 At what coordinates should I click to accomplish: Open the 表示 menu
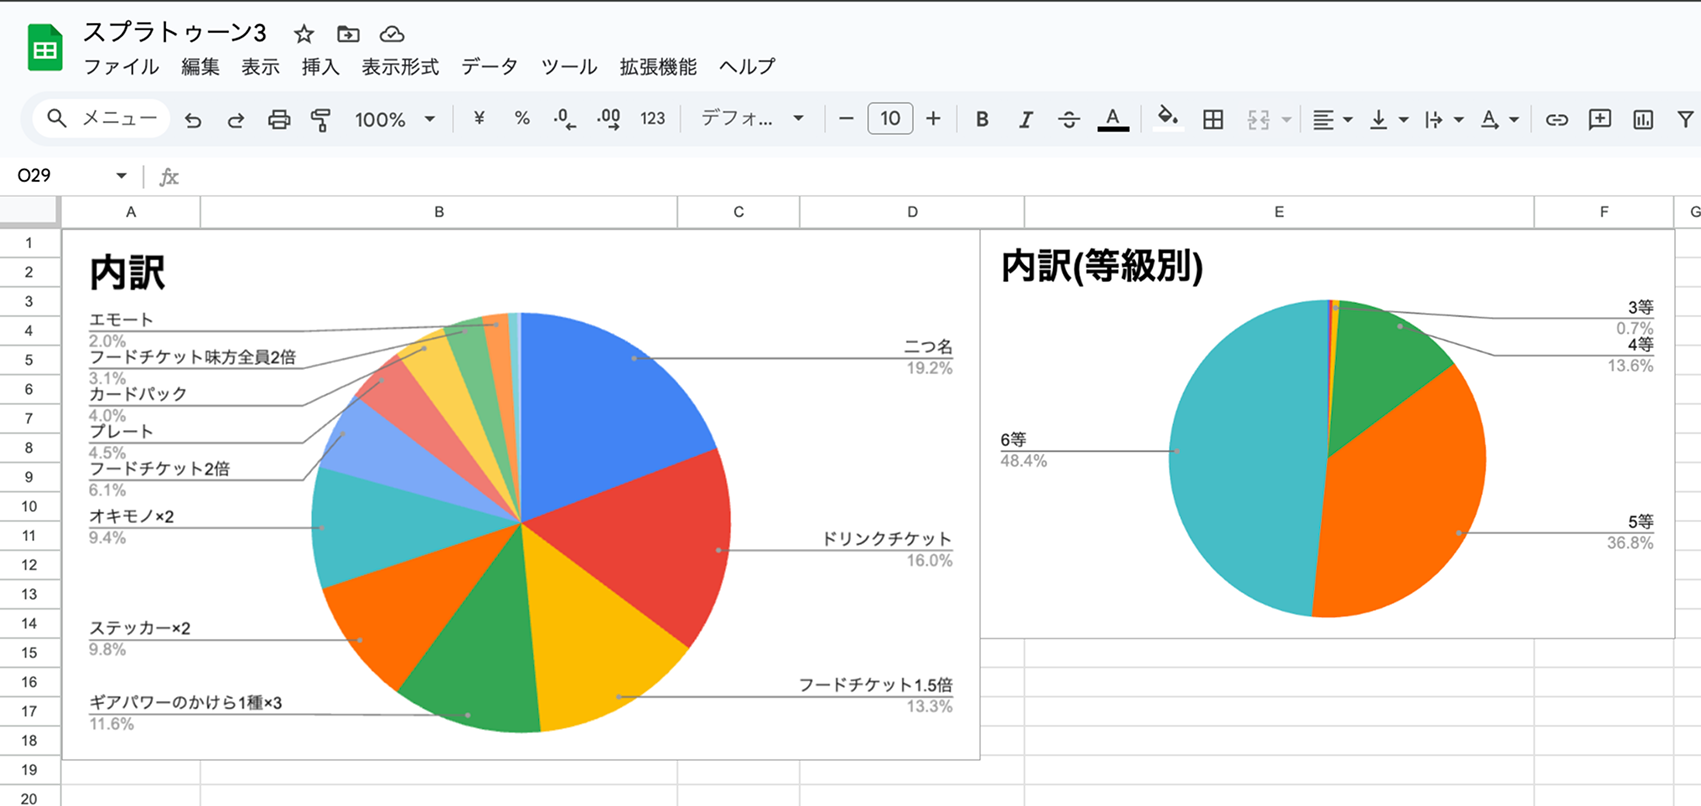260,67
